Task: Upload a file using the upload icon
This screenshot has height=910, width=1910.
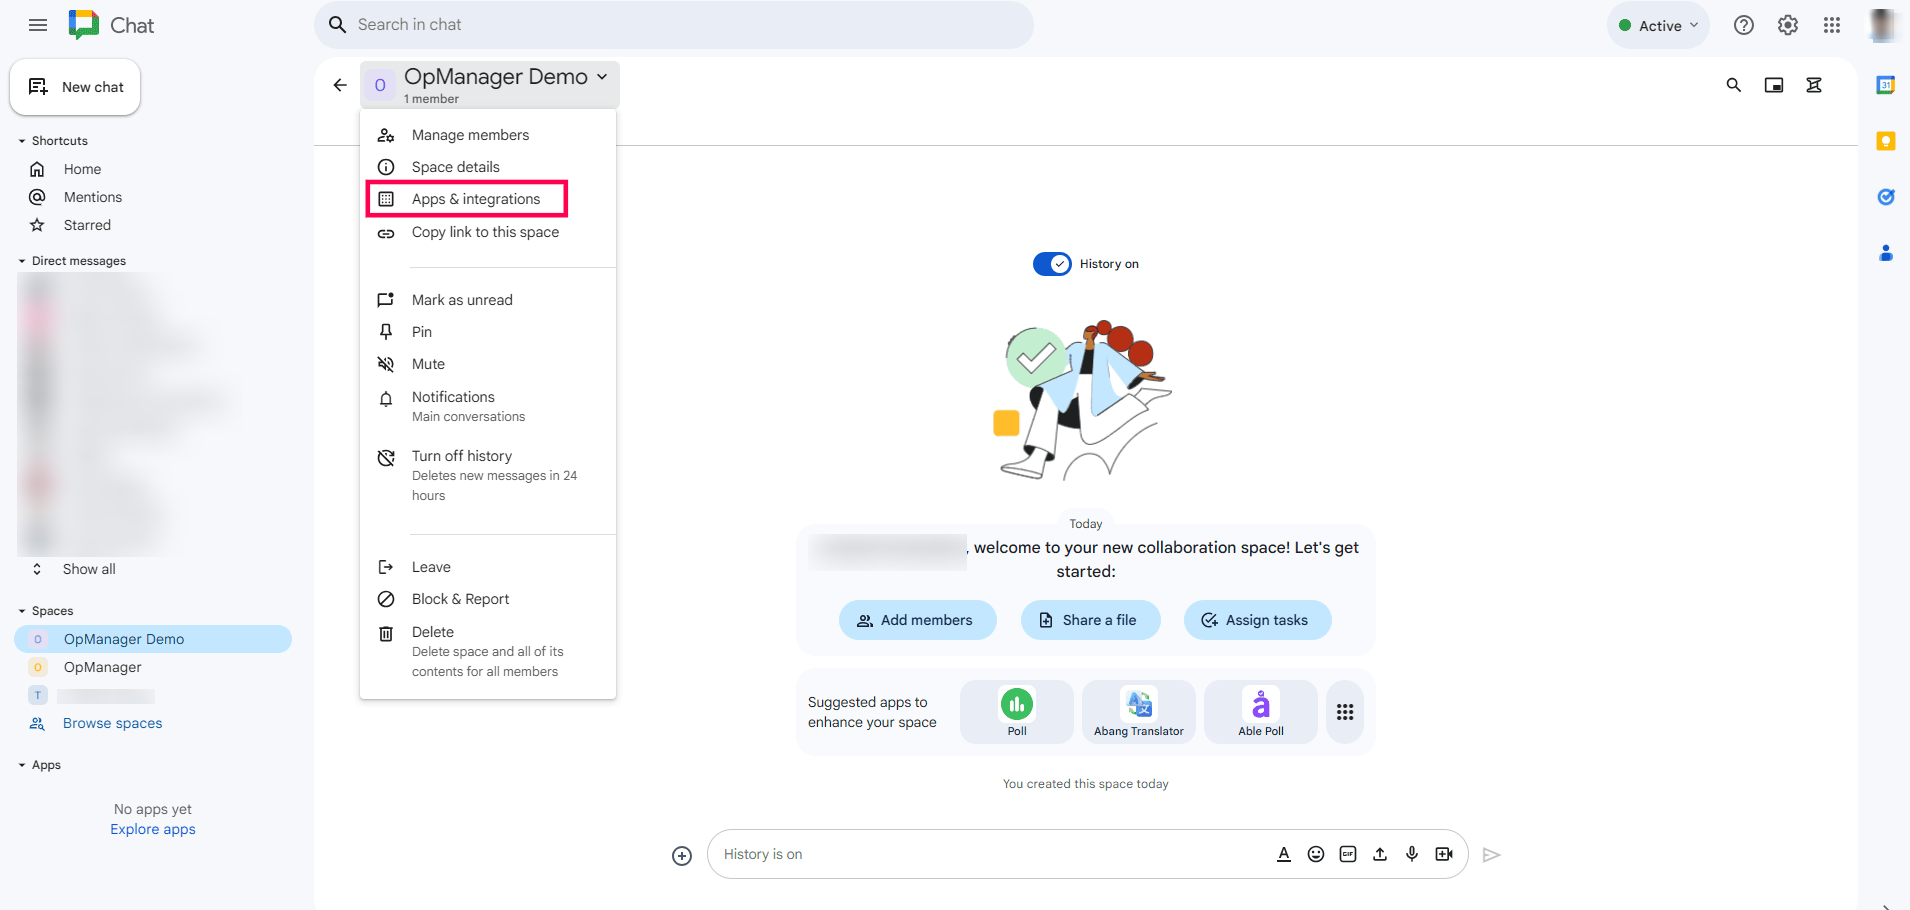Action: coord(1380,854)
